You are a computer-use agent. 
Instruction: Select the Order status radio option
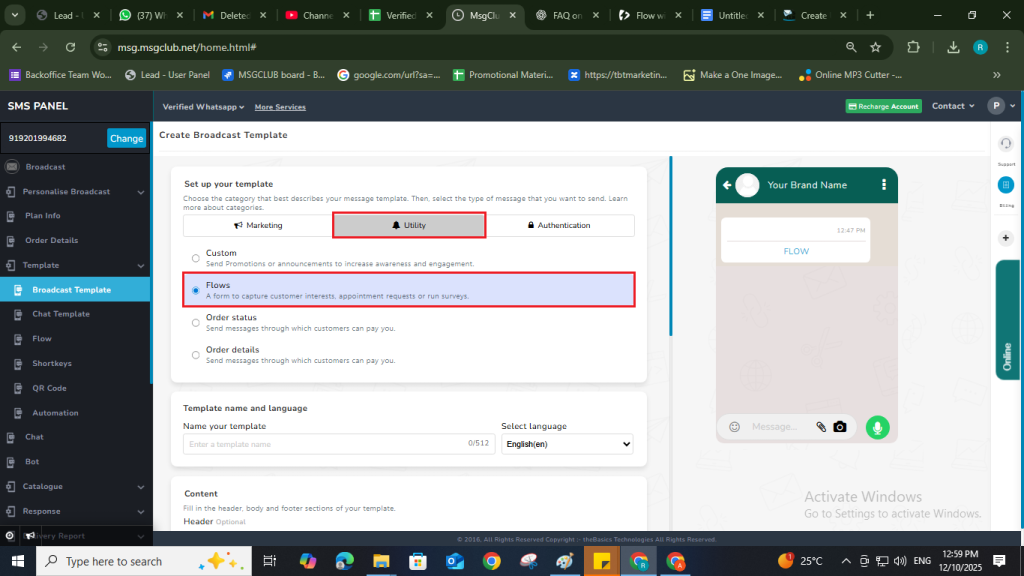(x=195, y=322)
